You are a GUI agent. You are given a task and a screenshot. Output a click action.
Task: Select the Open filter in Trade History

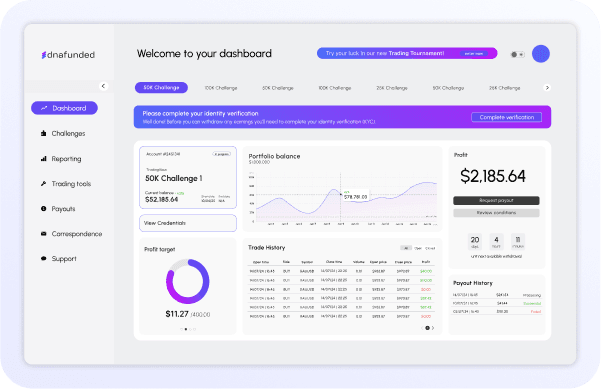tap(418, 248)
